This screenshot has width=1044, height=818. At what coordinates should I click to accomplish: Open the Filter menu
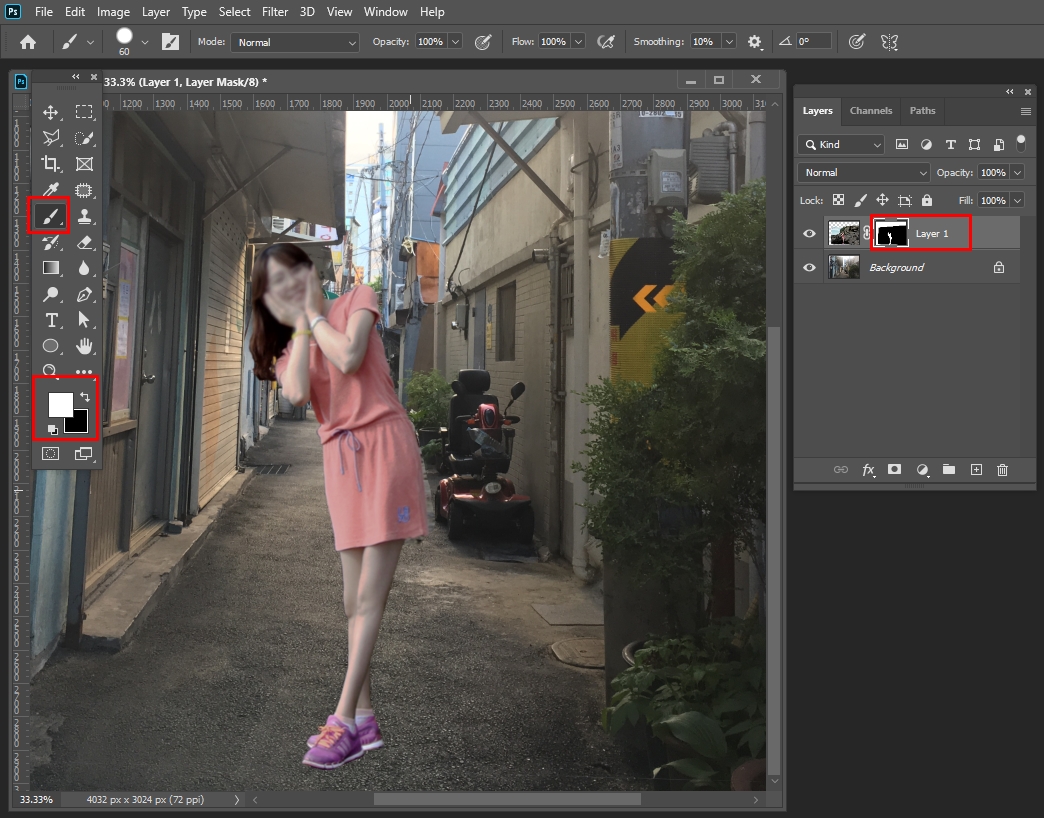pyautogui.click(x=277, y=12)
